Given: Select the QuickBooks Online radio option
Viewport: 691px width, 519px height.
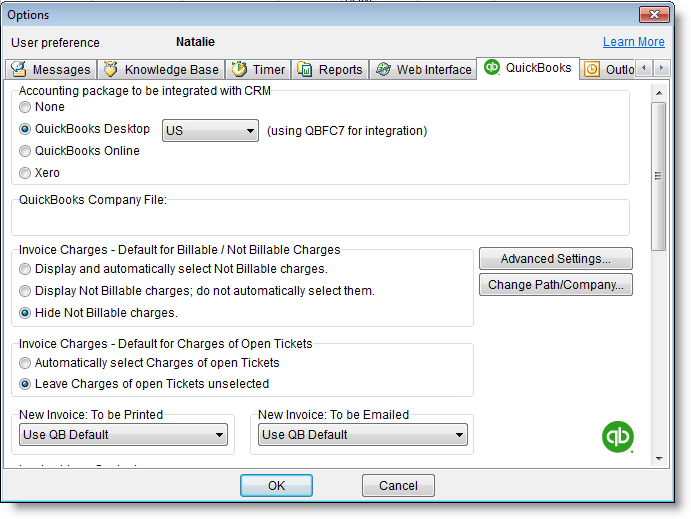Looking at the screenshot, I should [26, 151].
